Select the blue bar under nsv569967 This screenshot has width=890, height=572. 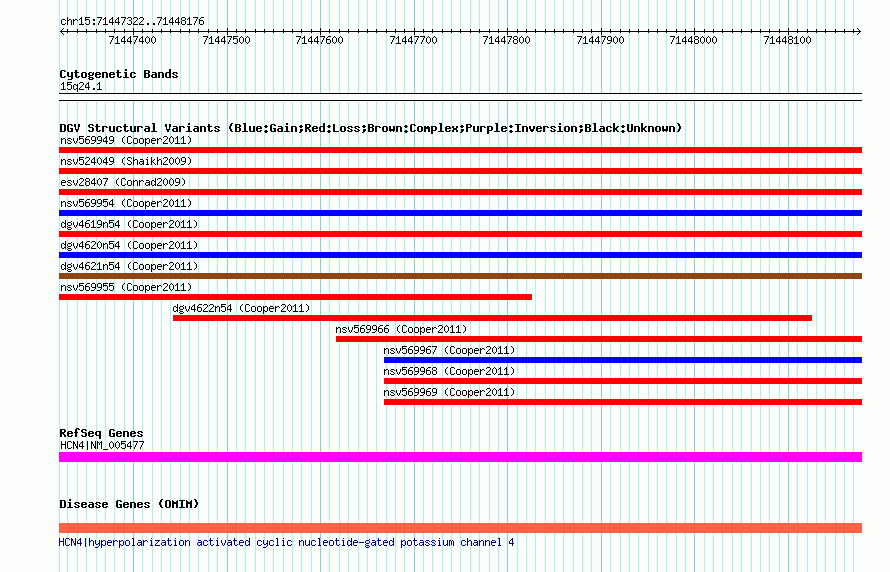coord(623,360)
